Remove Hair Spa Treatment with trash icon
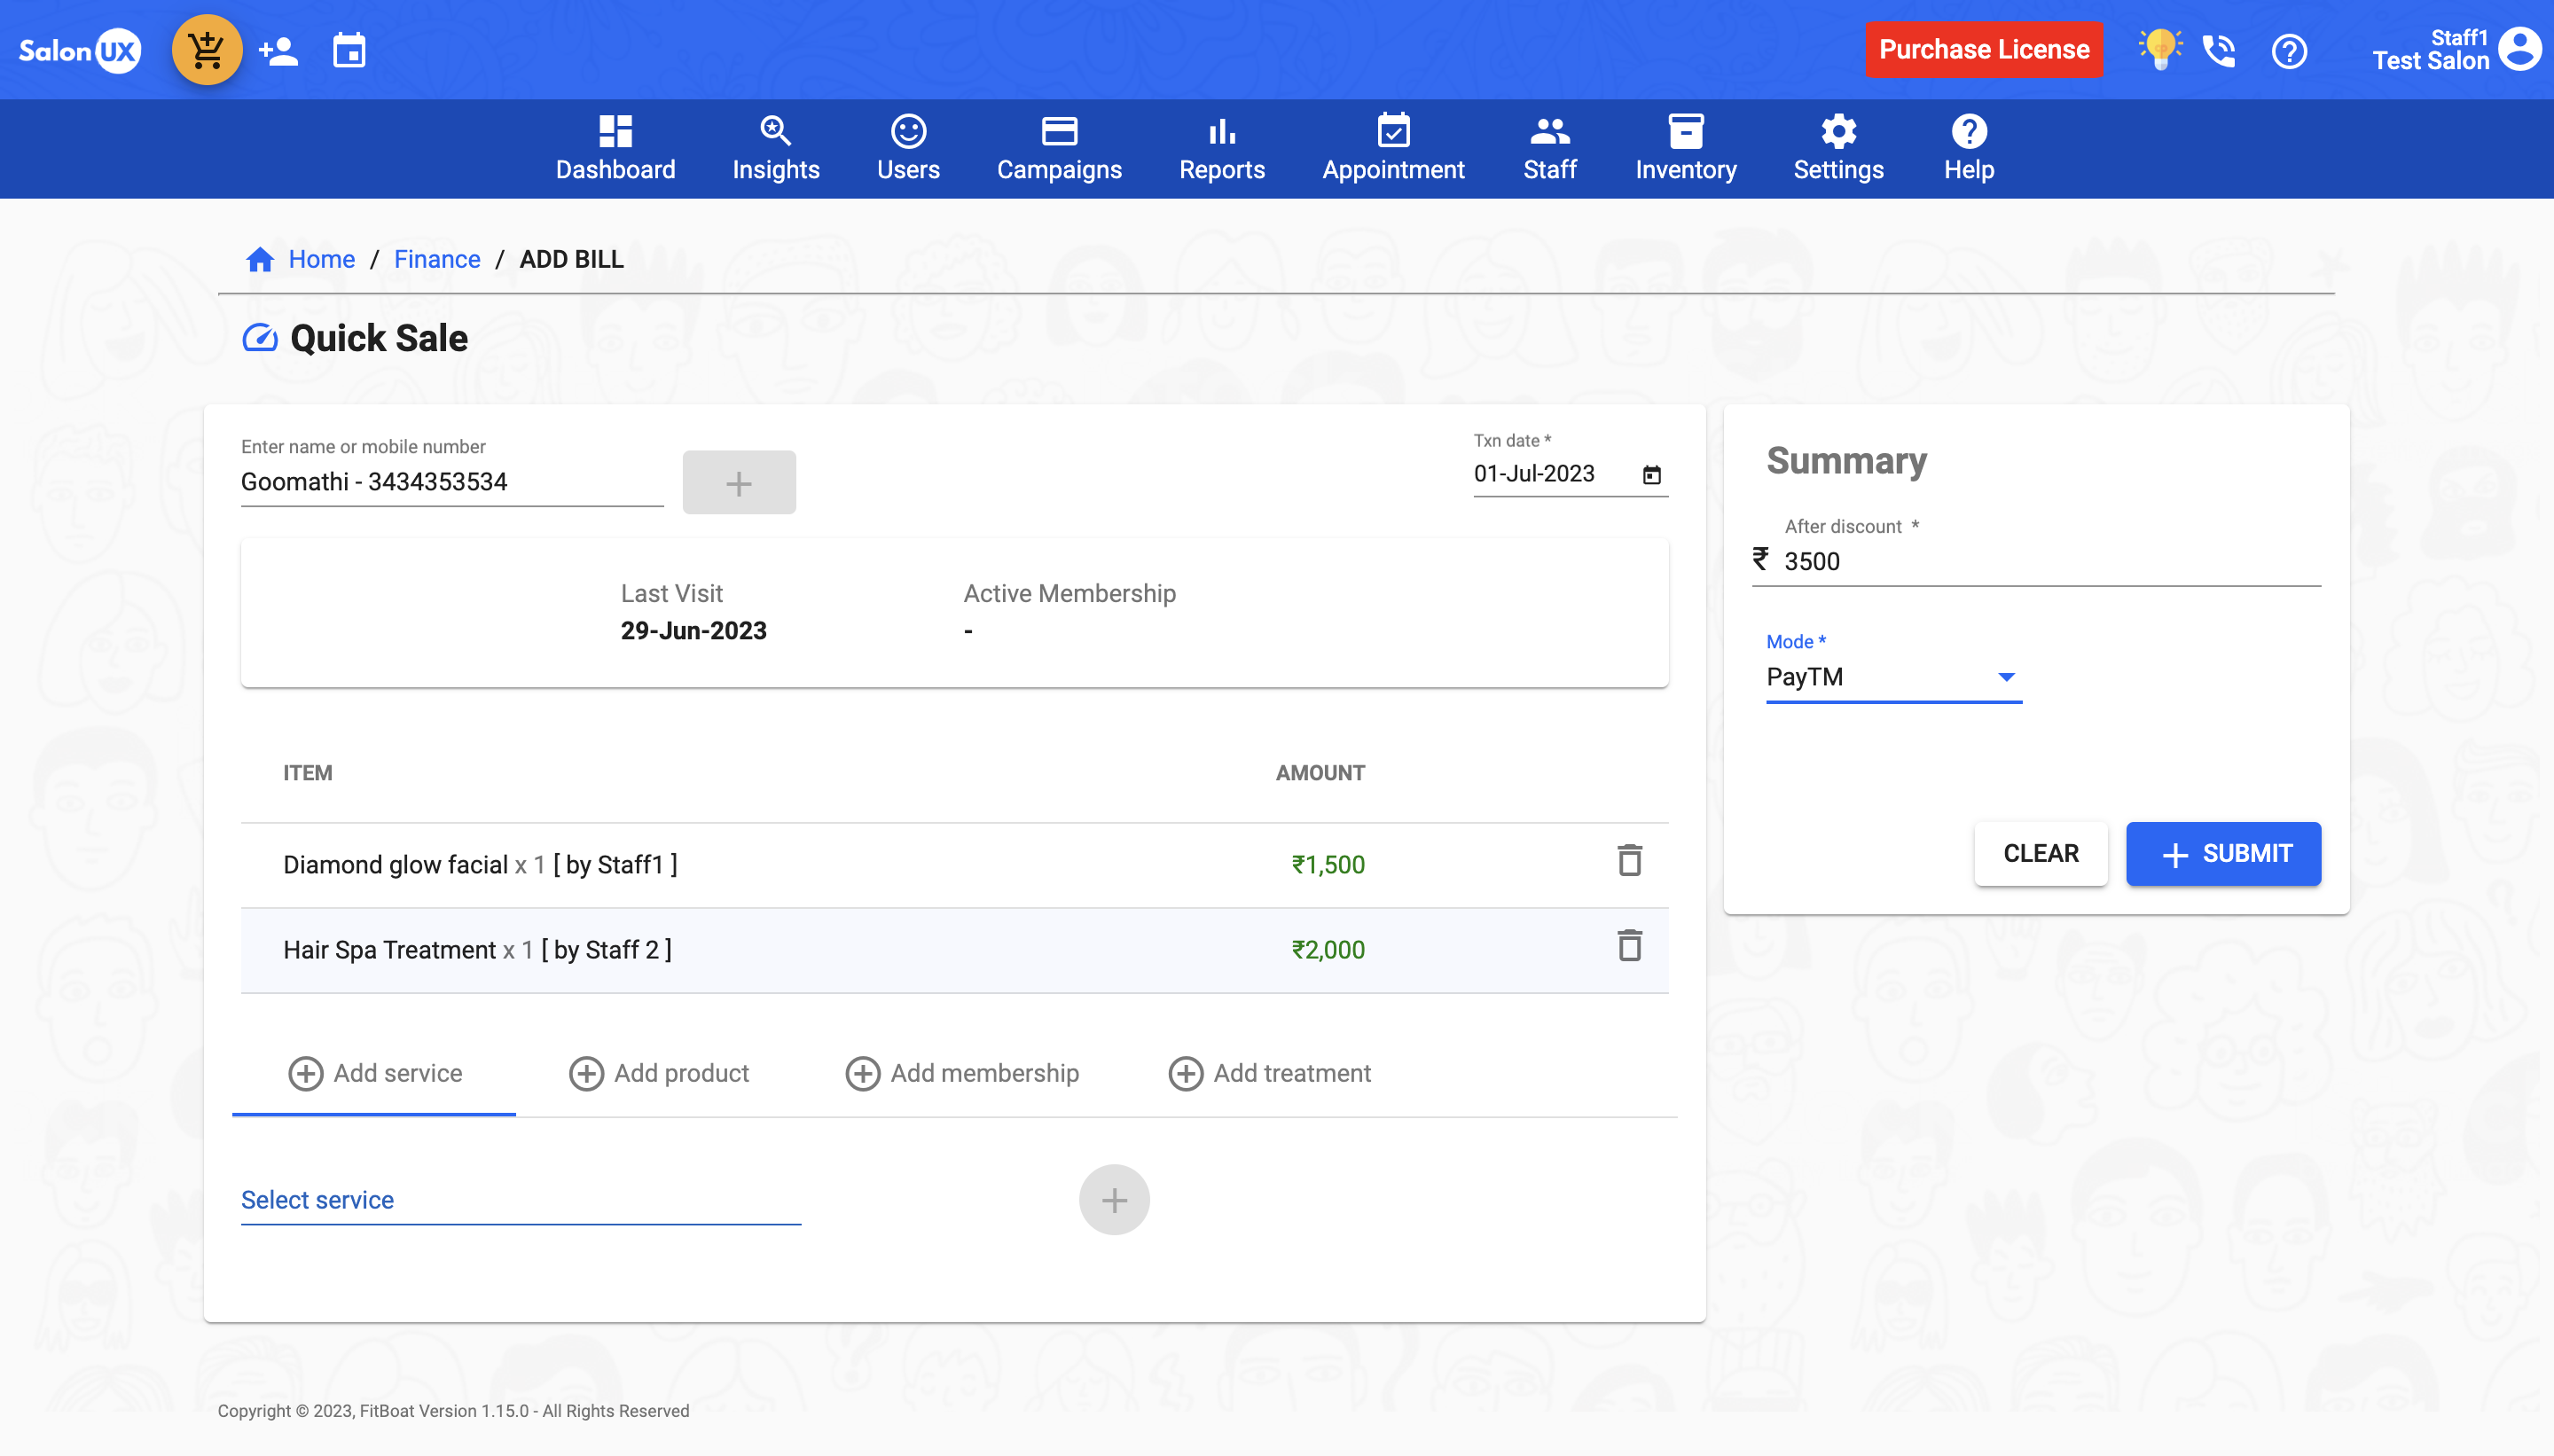Viewport: 2554px width, 1456px height. [x=1629, y=946]
